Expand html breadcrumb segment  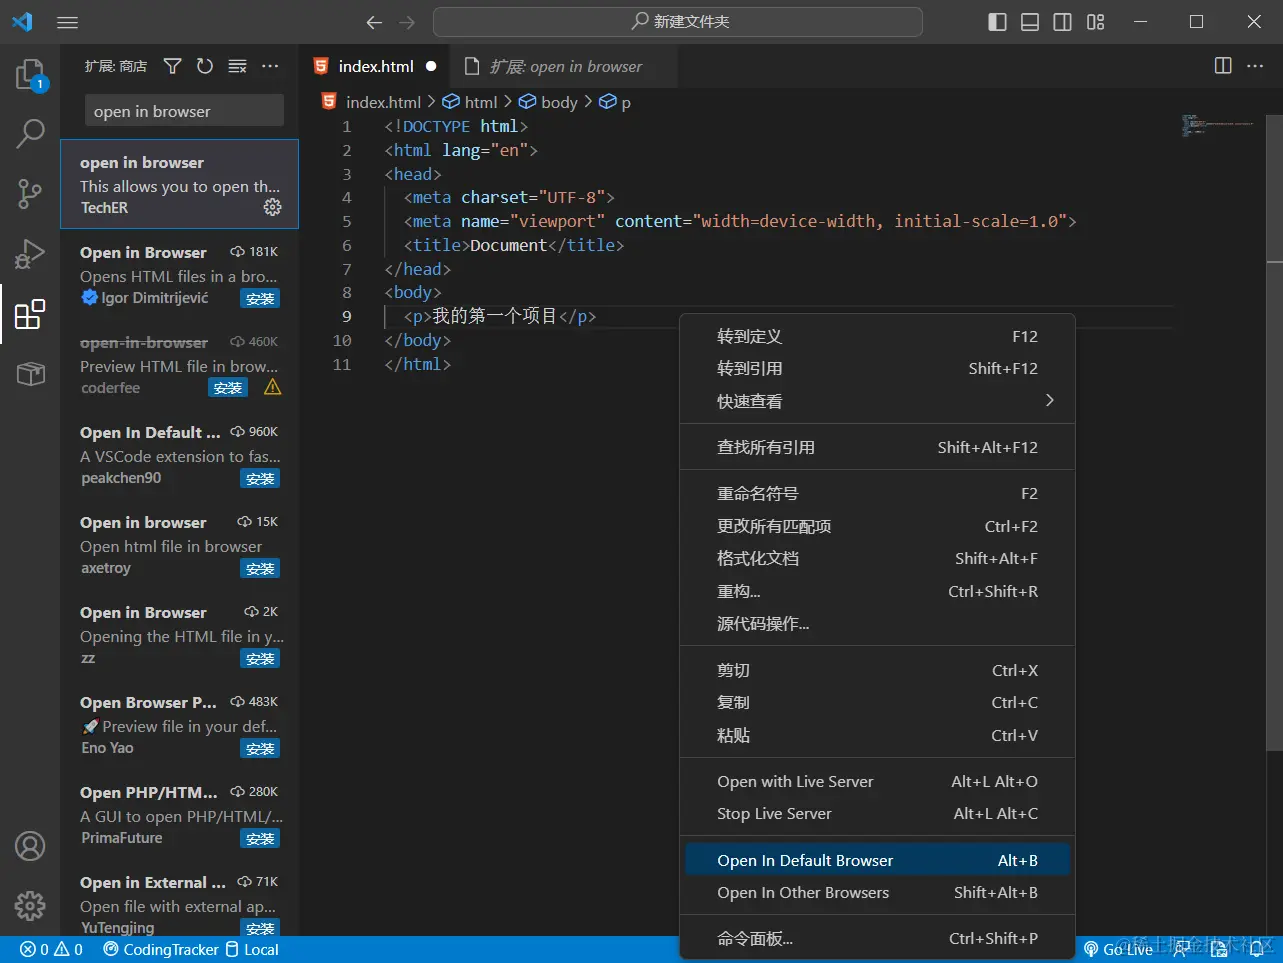coord(470,102)
